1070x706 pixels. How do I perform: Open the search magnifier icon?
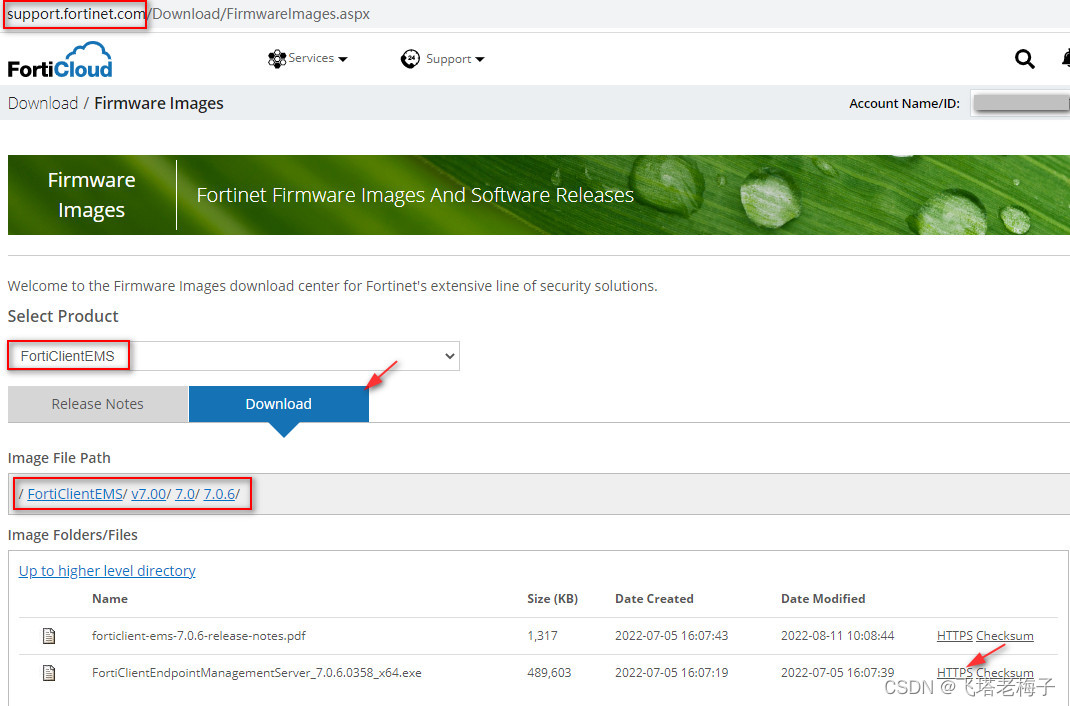coord(1024,59)
